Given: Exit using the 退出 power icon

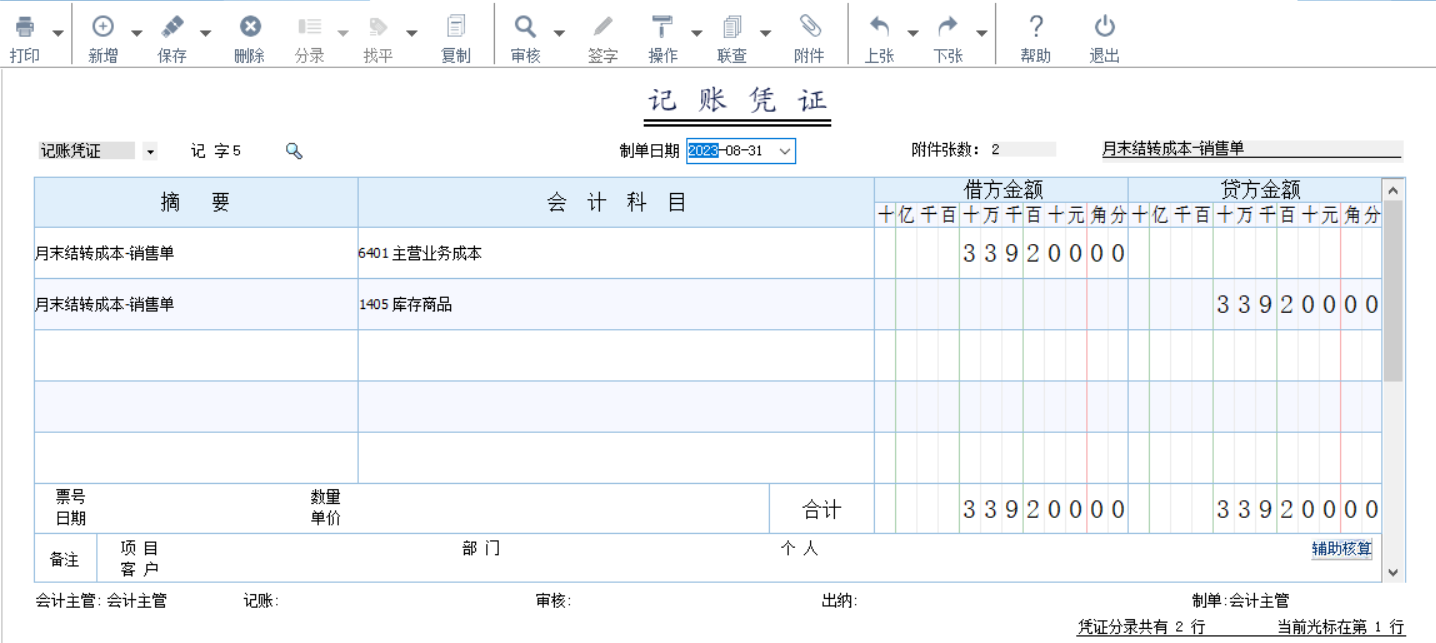Looking at the screenshot, I should 1104,28.
